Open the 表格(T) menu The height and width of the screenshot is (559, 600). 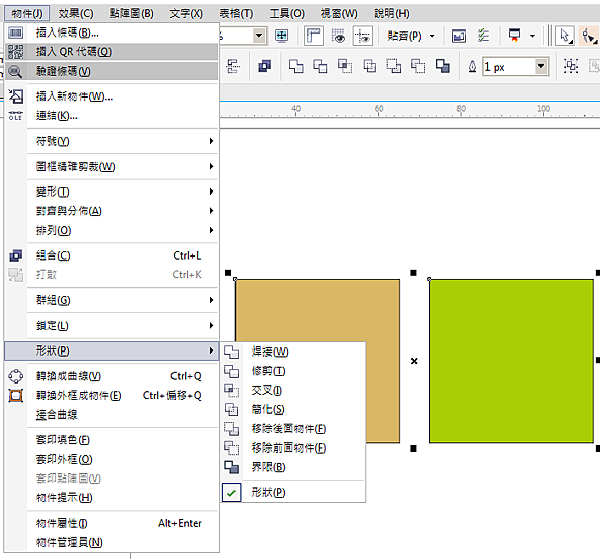pos(236,14)
